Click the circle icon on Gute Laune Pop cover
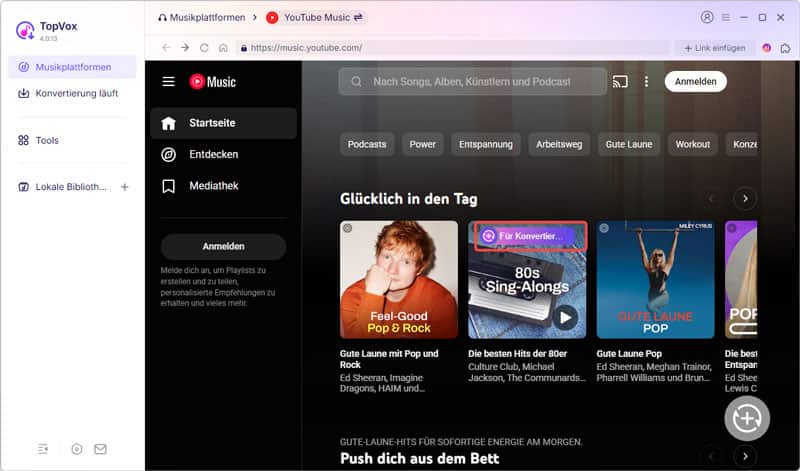The height and width of the screenshot is (471, 800). (604, 228)
